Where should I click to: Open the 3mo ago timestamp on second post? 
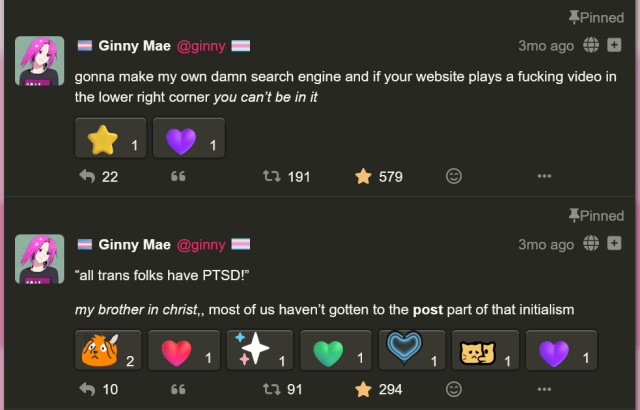tap(546, 244)
